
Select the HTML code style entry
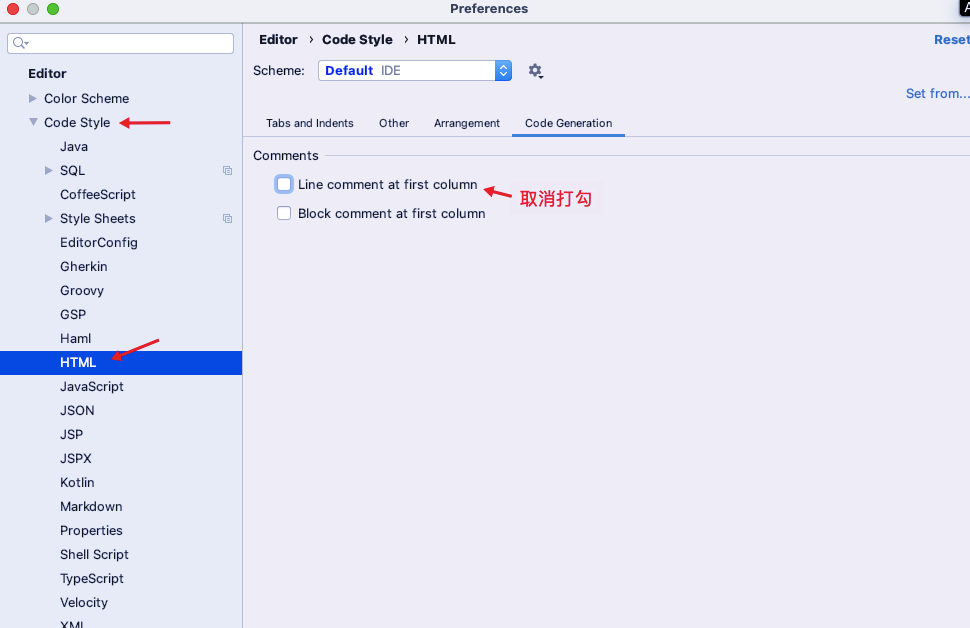121,363
